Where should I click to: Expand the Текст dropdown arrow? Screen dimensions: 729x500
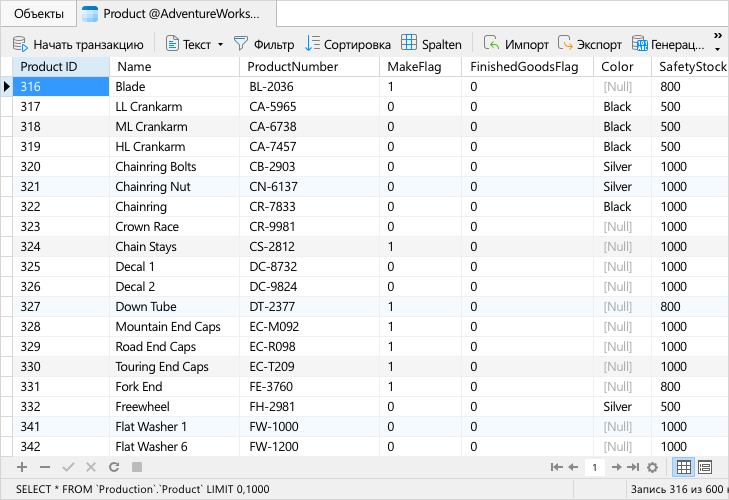point(220,45)
